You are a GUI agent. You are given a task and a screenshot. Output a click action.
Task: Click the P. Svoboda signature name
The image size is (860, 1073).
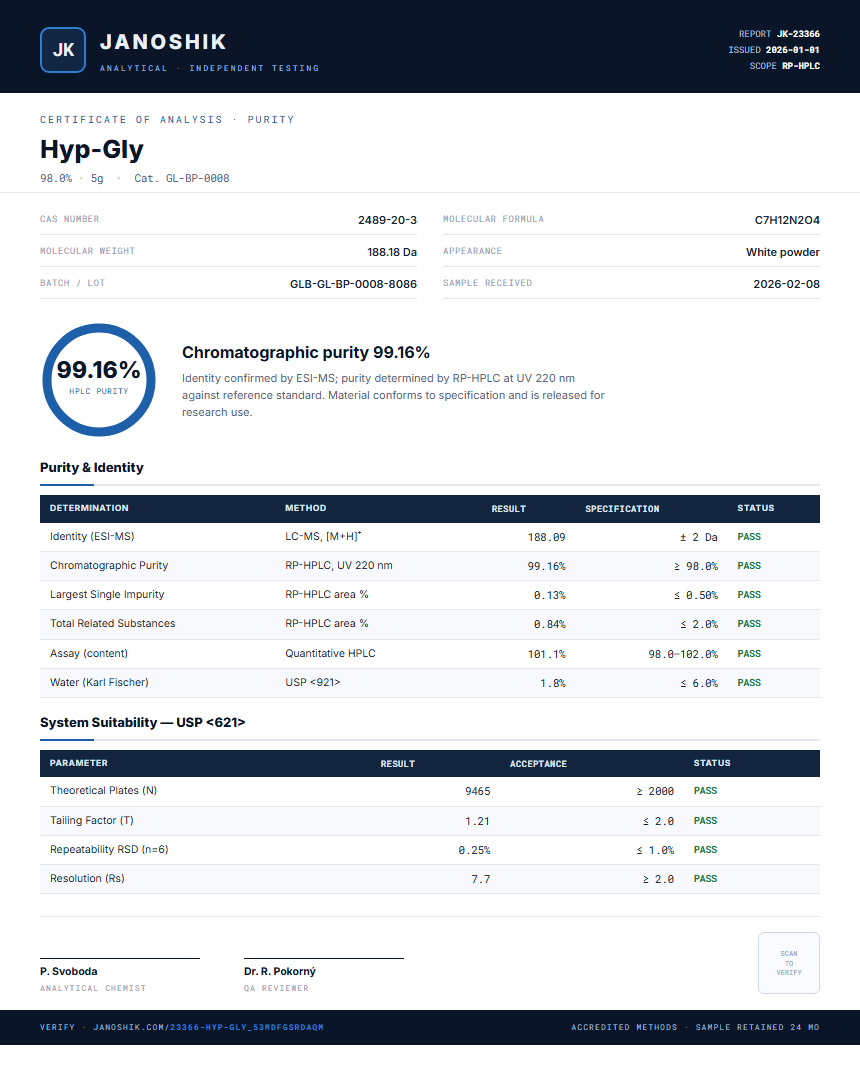pos(68,971)
